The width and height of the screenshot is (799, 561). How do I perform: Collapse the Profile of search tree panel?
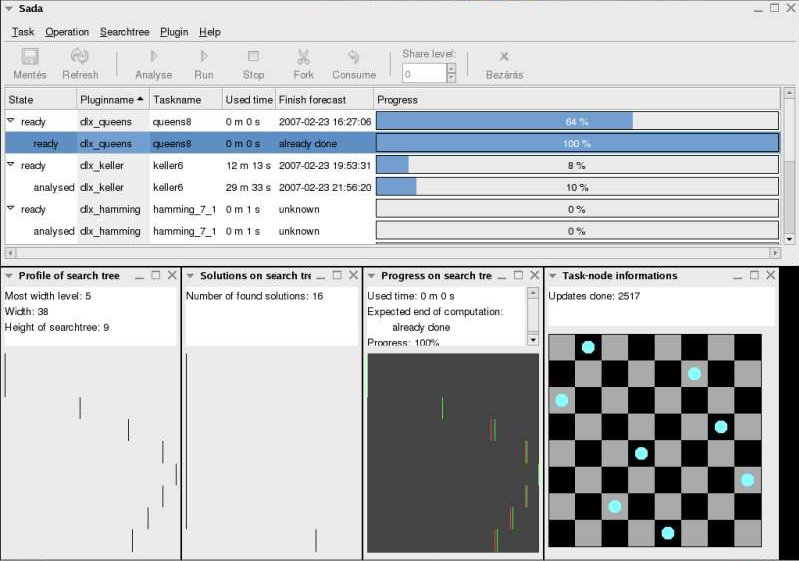click(10, 276)
